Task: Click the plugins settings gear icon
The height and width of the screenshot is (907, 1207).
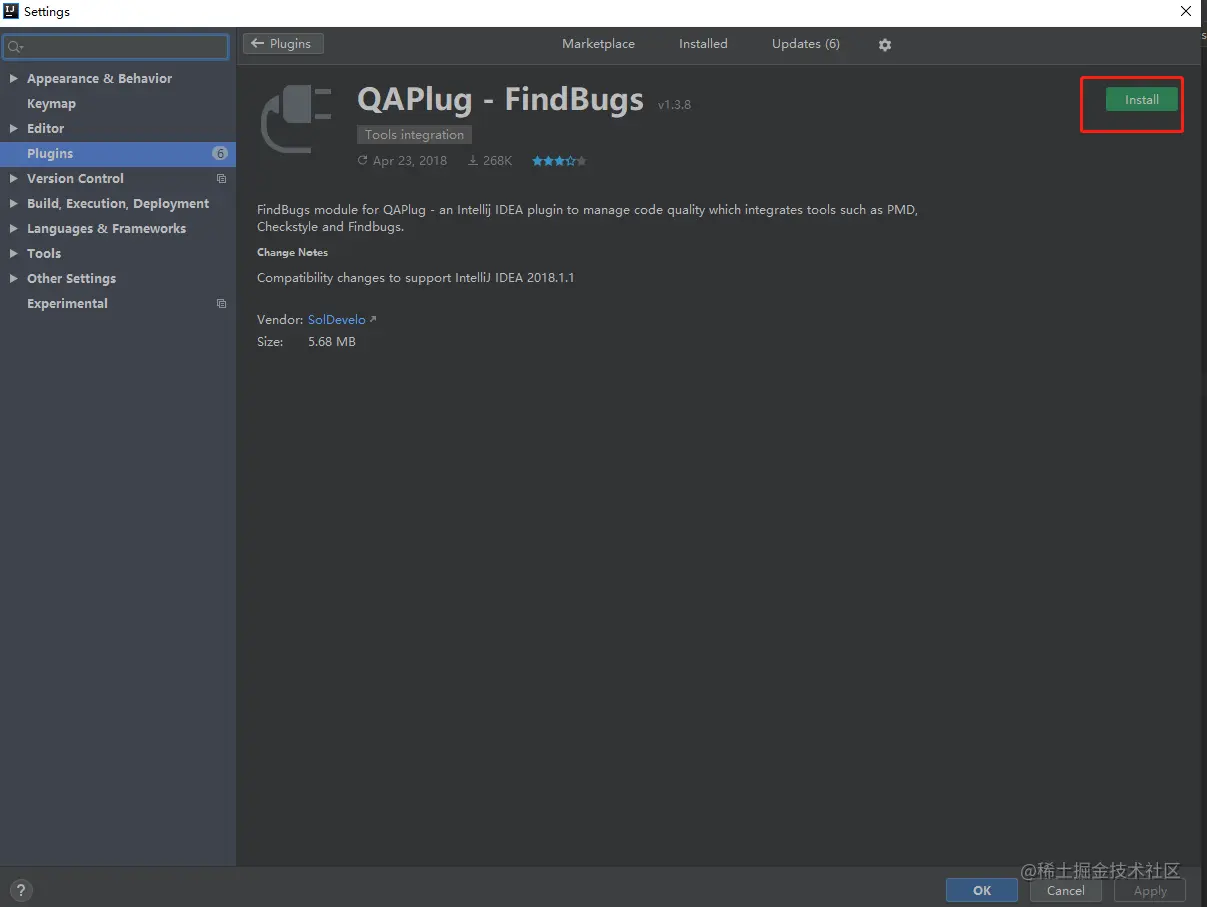Action: pyautogui.click(x=884, y=45)
